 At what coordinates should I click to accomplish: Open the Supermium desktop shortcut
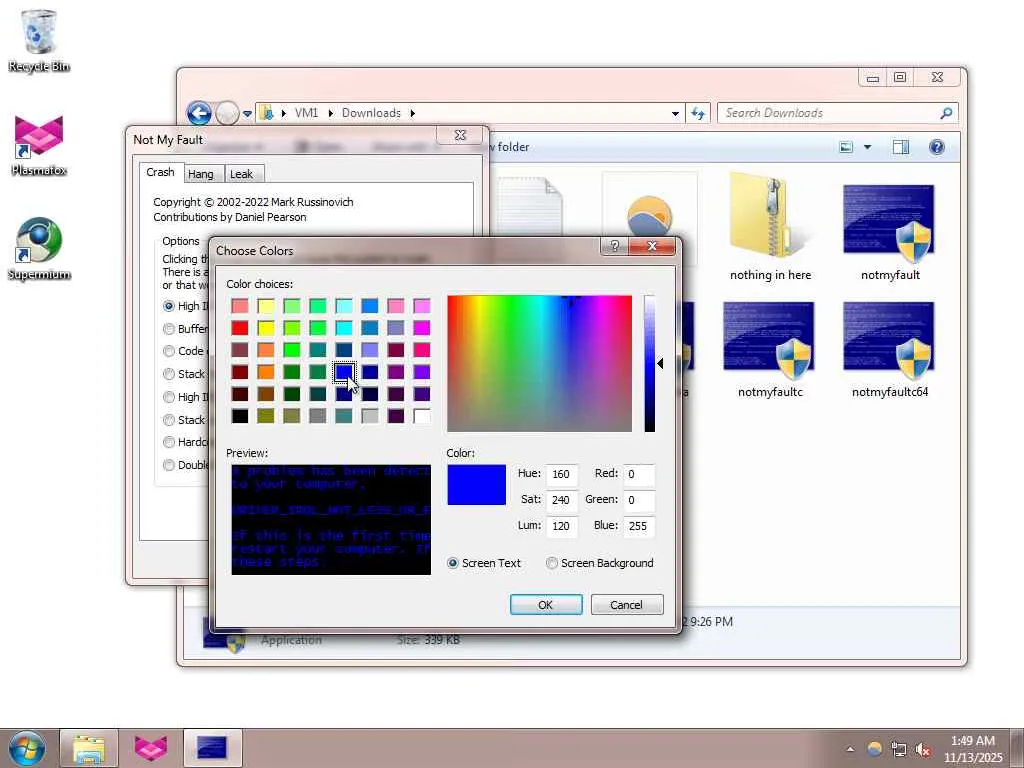click(39, 249)
